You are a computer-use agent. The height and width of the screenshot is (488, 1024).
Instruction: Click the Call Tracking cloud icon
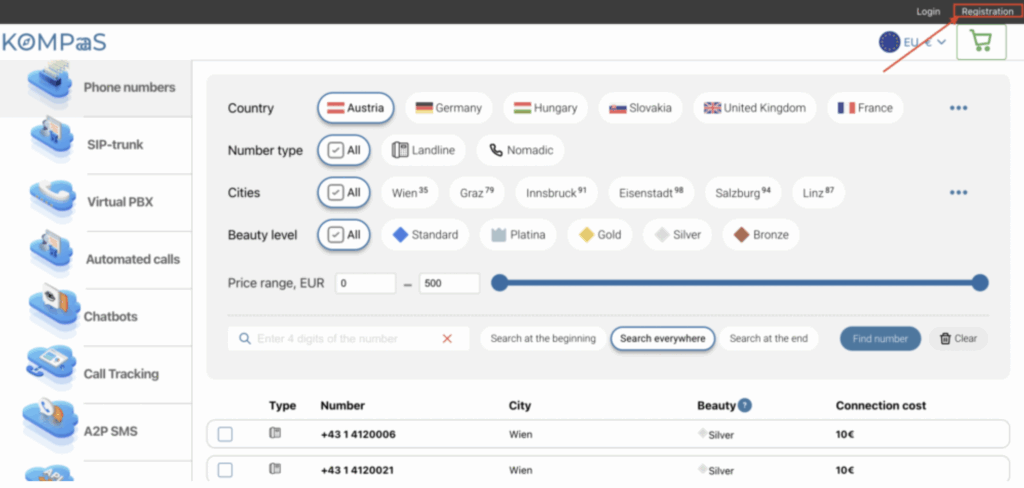pos(49,366)
